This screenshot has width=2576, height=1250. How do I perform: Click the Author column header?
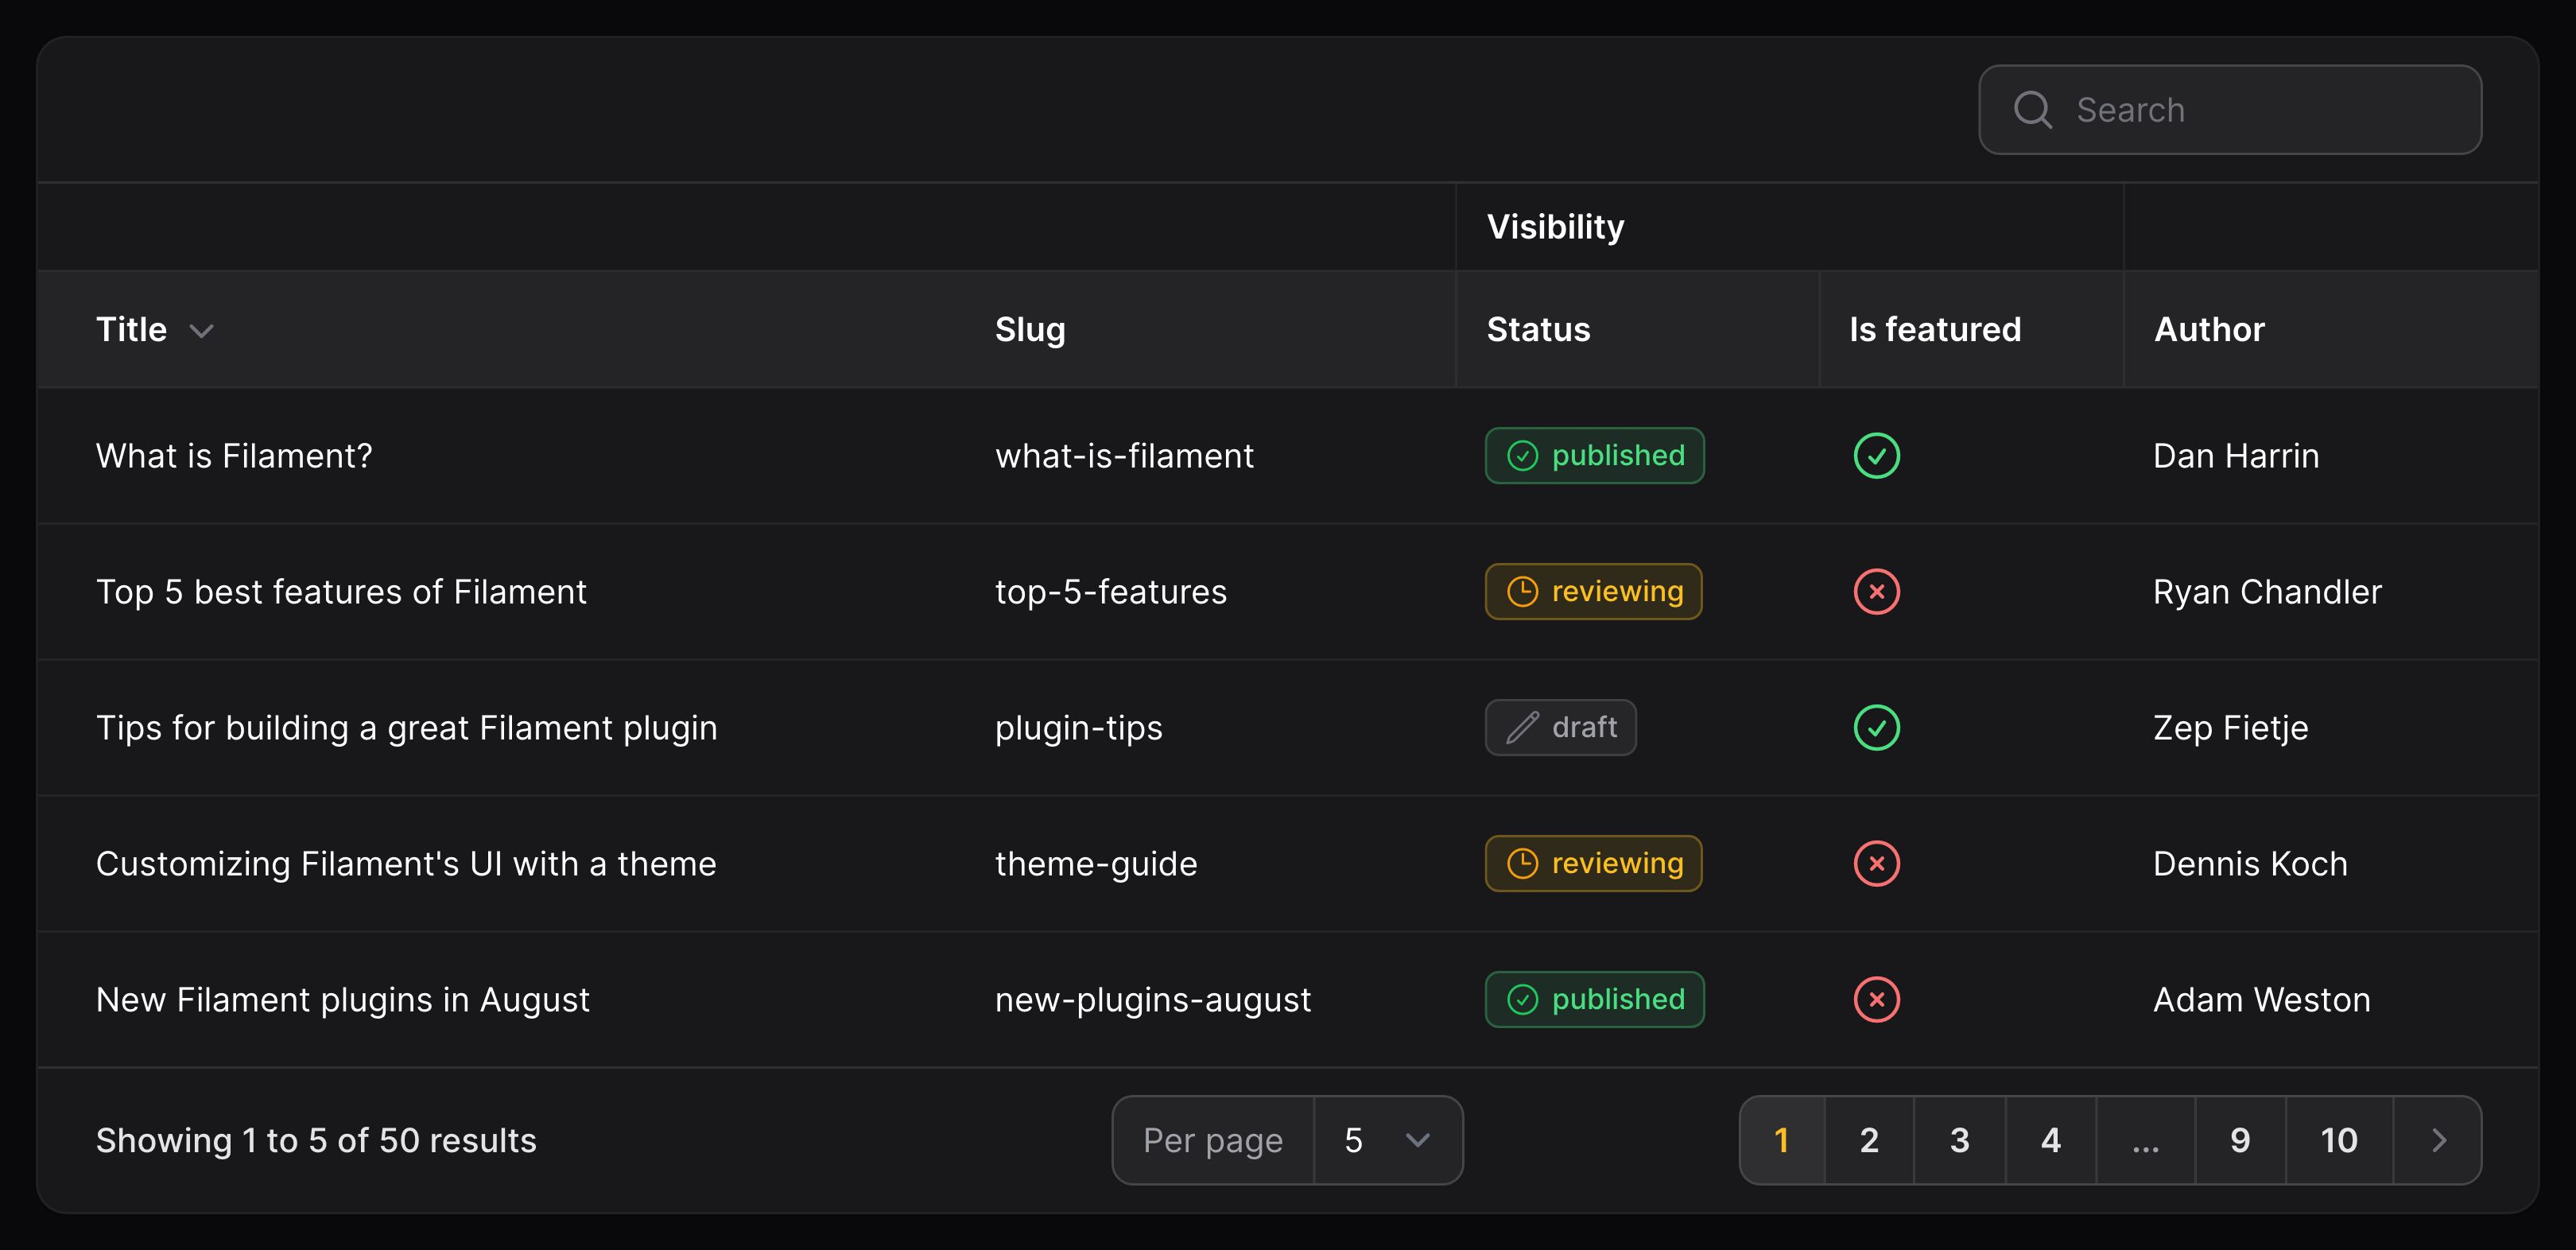[x=2209, y=330]
